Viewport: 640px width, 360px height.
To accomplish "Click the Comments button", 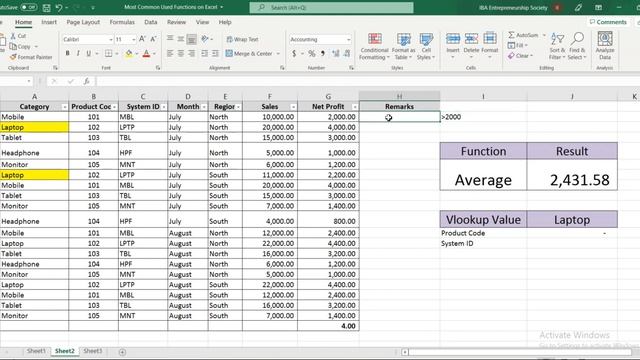I will click(x=608, y=22).
